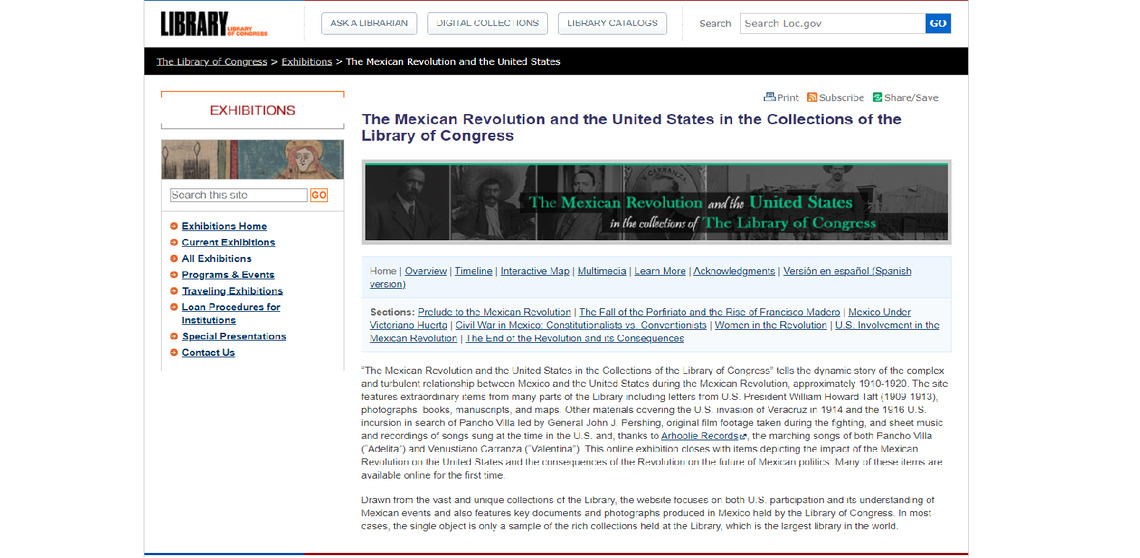
Task: Click the Subscribe text link
Action: pos(841,97)
